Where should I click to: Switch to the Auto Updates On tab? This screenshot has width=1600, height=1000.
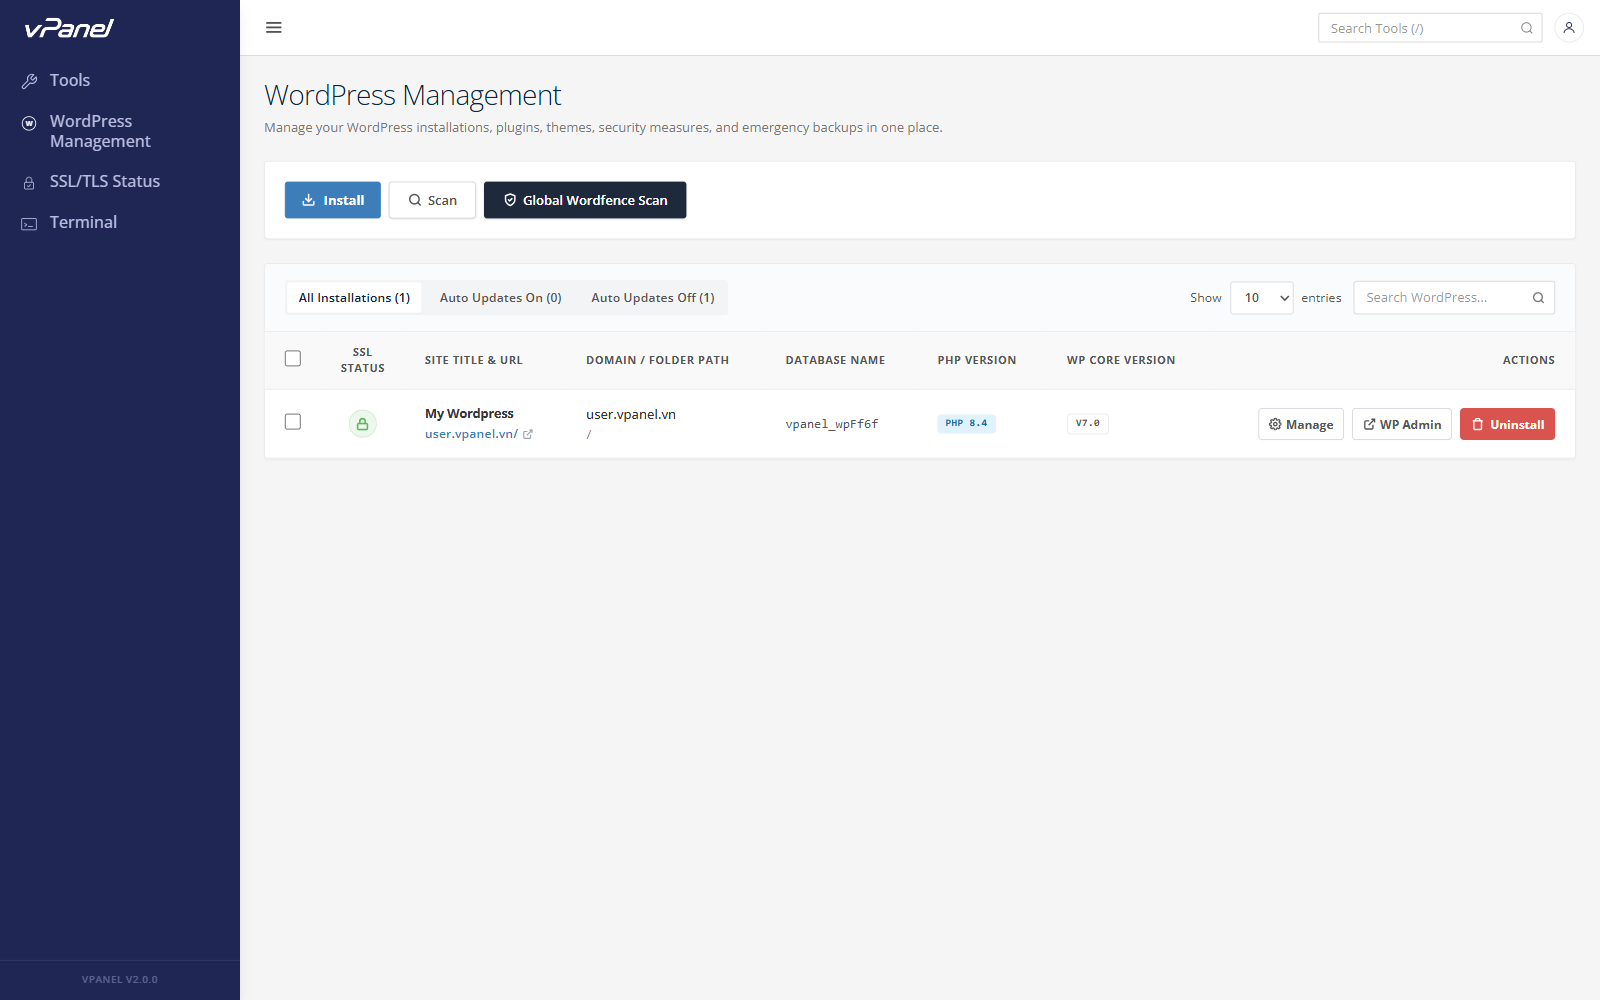[x=500, y=298]
